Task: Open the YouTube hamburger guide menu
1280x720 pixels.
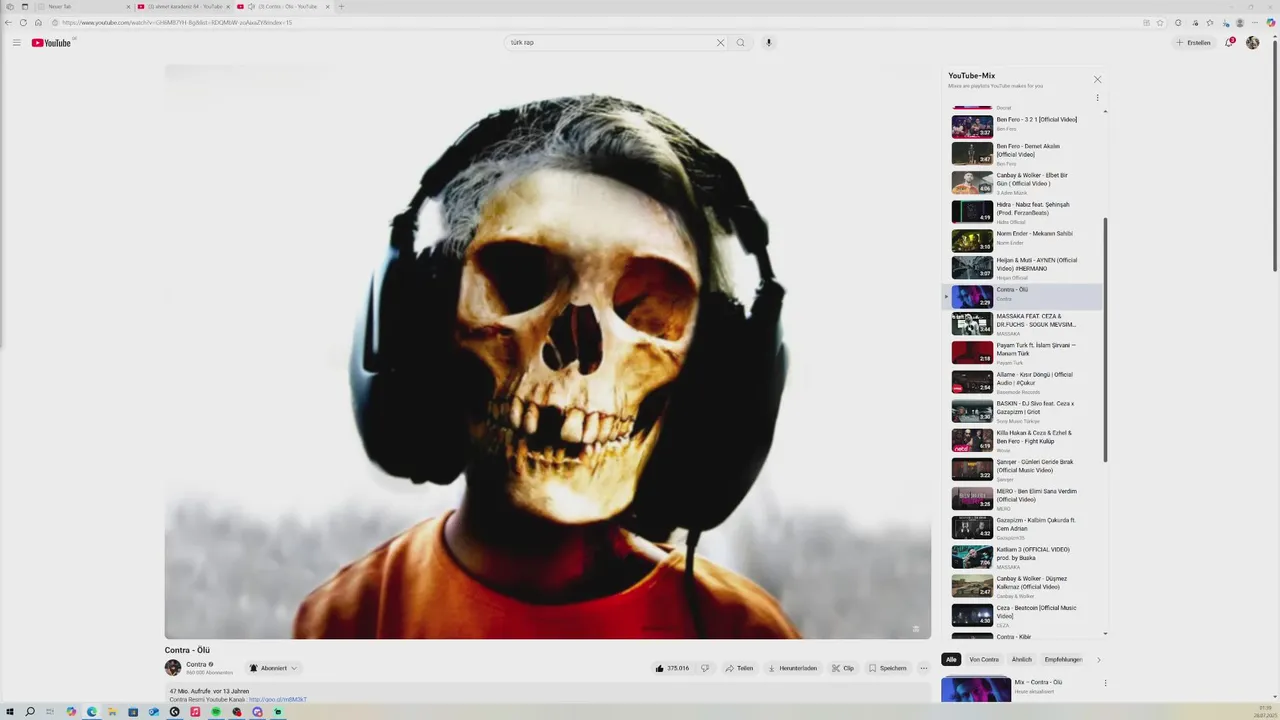Action: coord(16,43)
